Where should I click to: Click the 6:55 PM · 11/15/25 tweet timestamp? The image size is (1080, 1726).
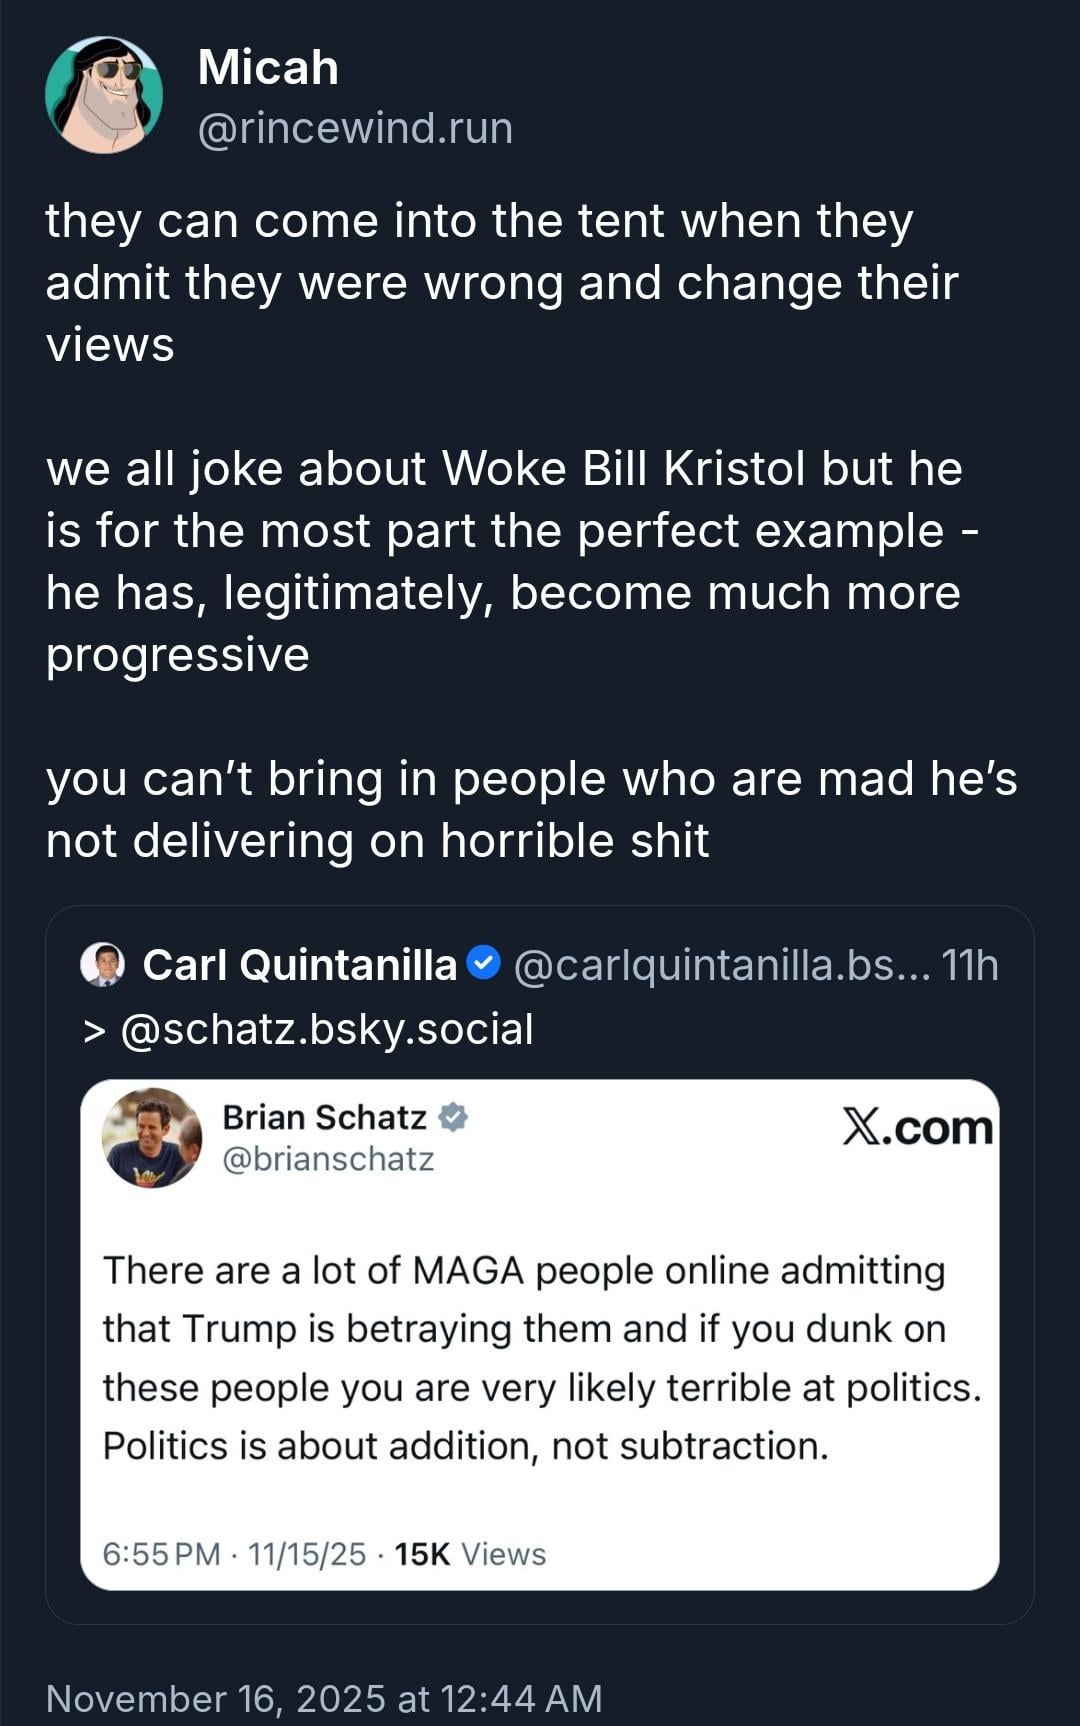(234, 1554)
